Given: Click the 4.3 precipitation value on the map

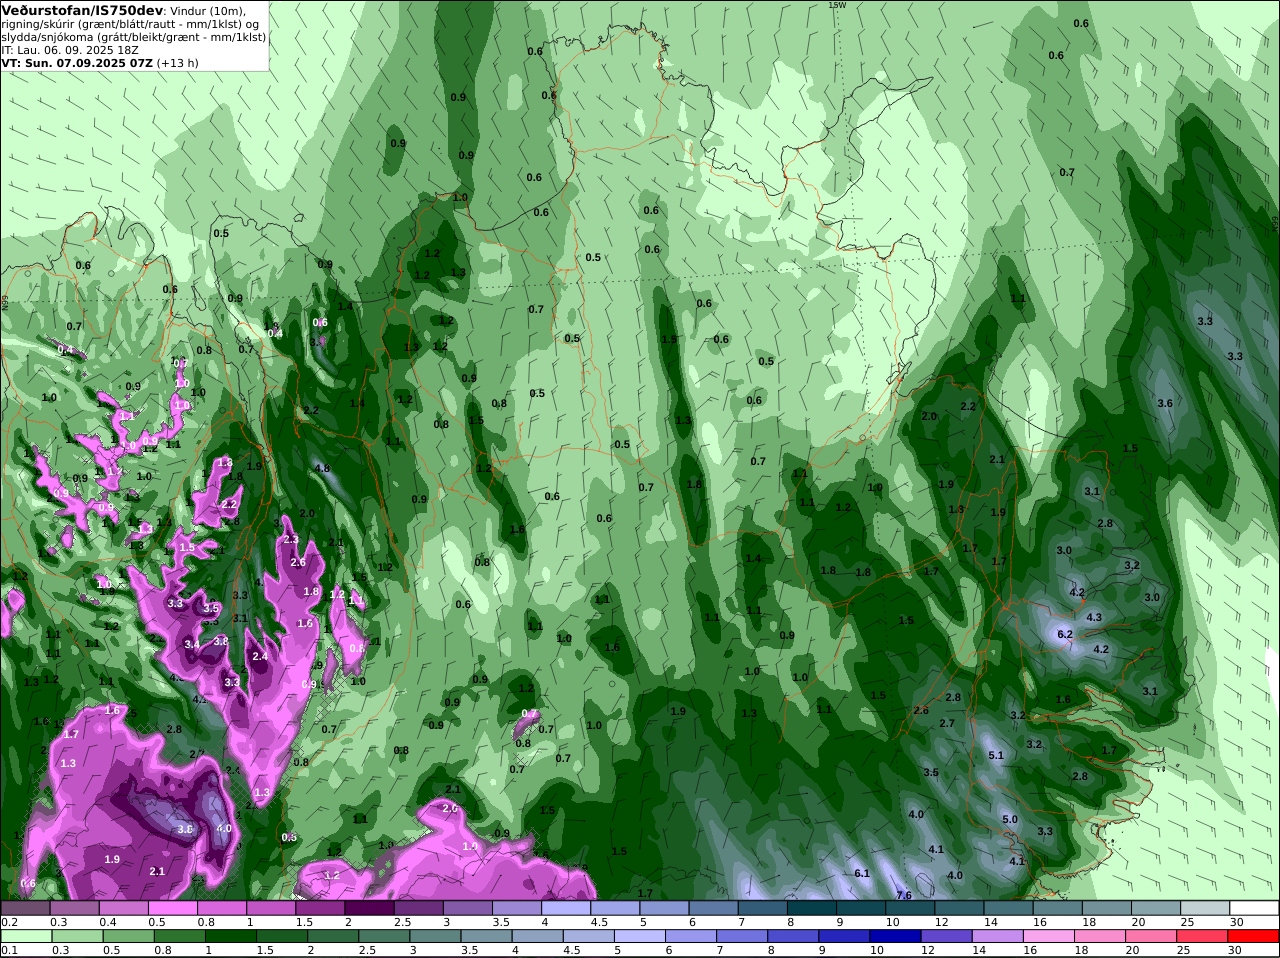Looking at the screenshot, I should pos(1094,617).
